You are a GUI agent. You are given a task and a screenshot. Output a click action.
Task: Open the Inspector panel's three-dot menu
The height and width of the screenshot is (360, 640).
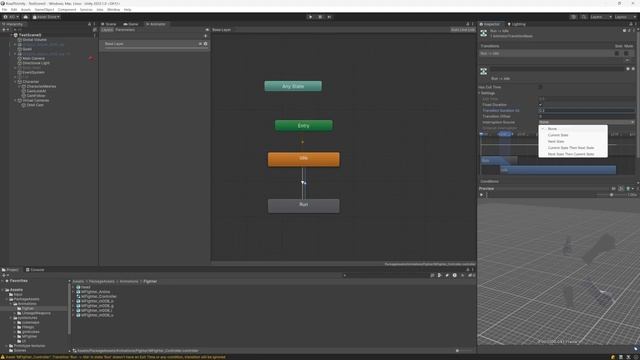[636, 24]
